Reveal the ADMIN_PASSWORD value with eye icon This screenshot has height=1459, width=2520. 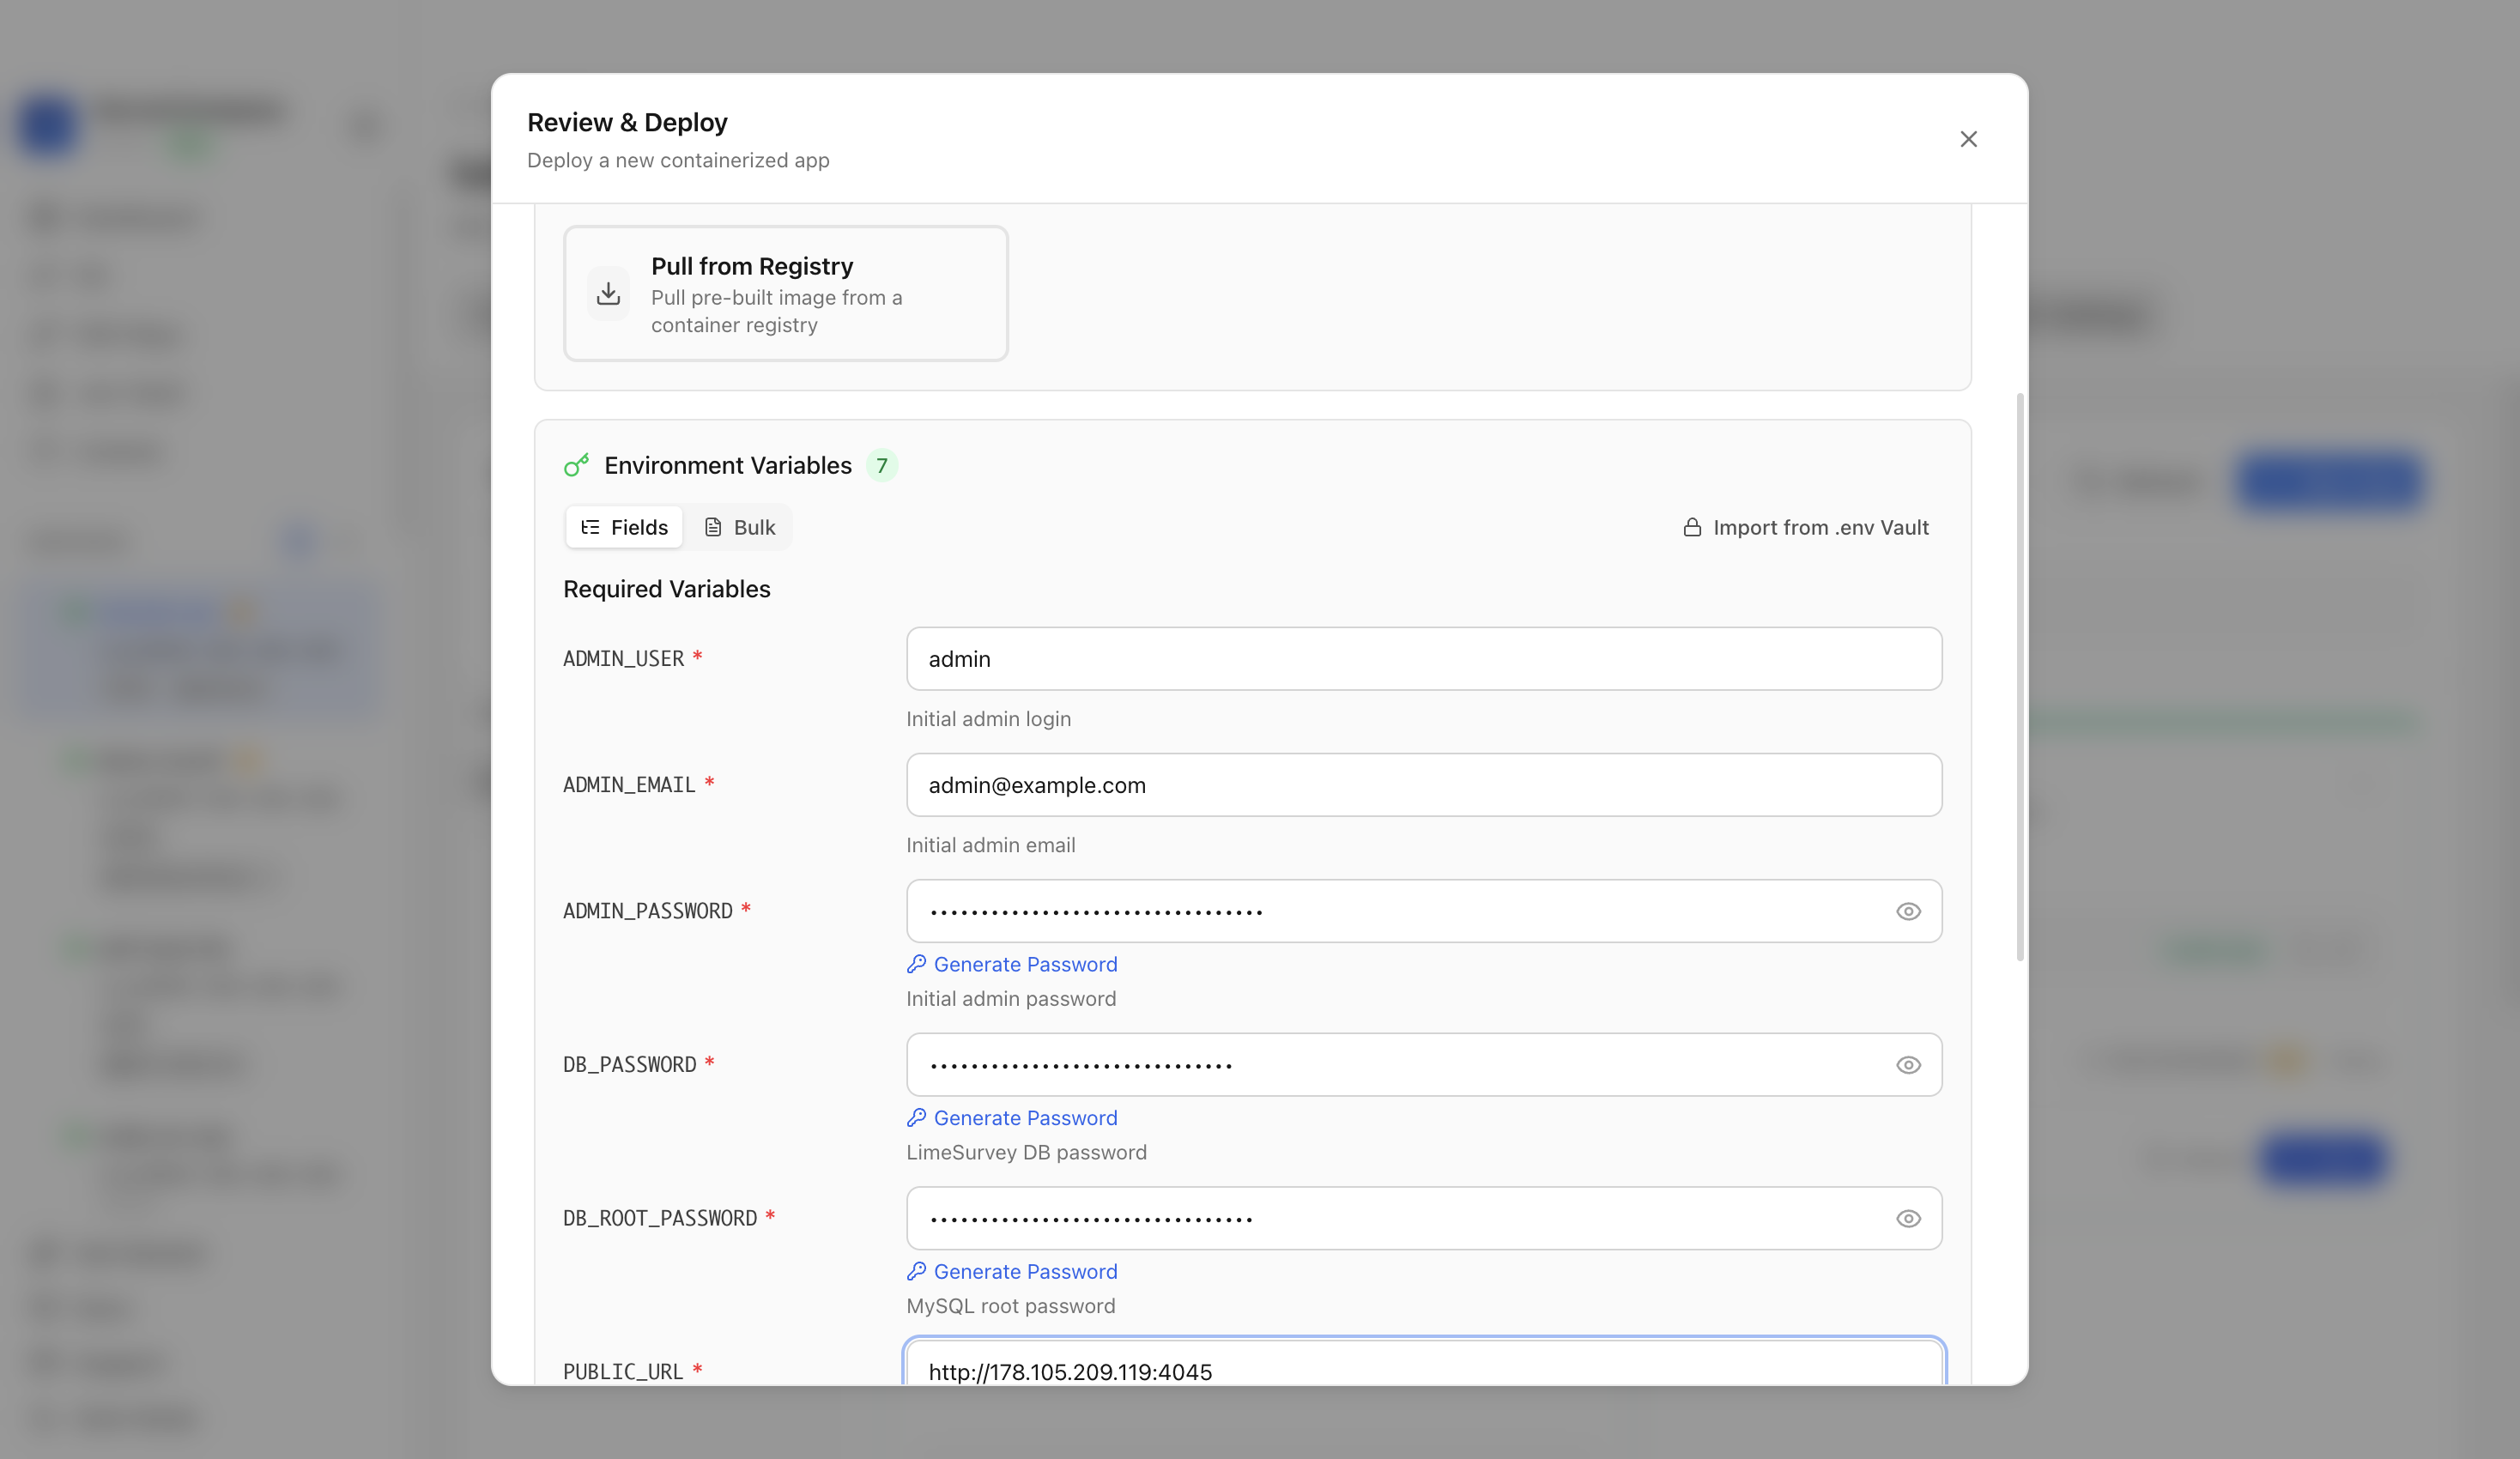(1908, 911)
